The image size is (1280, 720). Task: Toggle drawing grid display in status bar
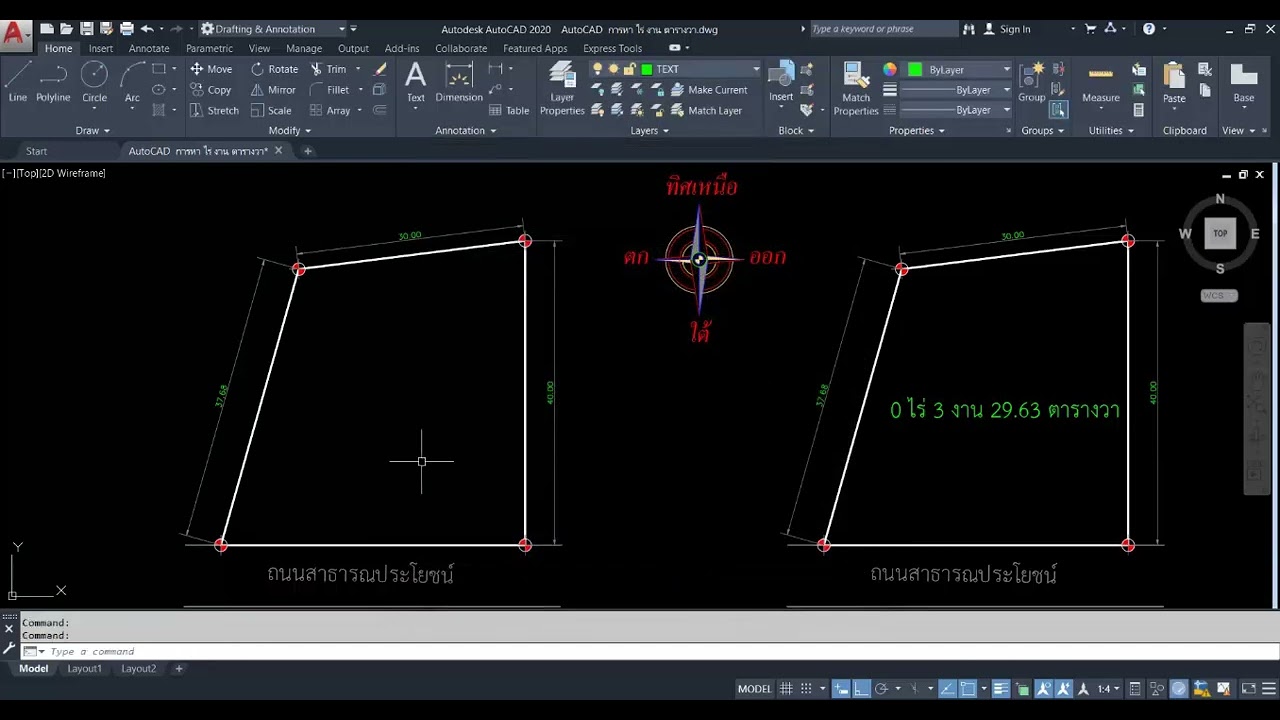(x=786, y=689)
